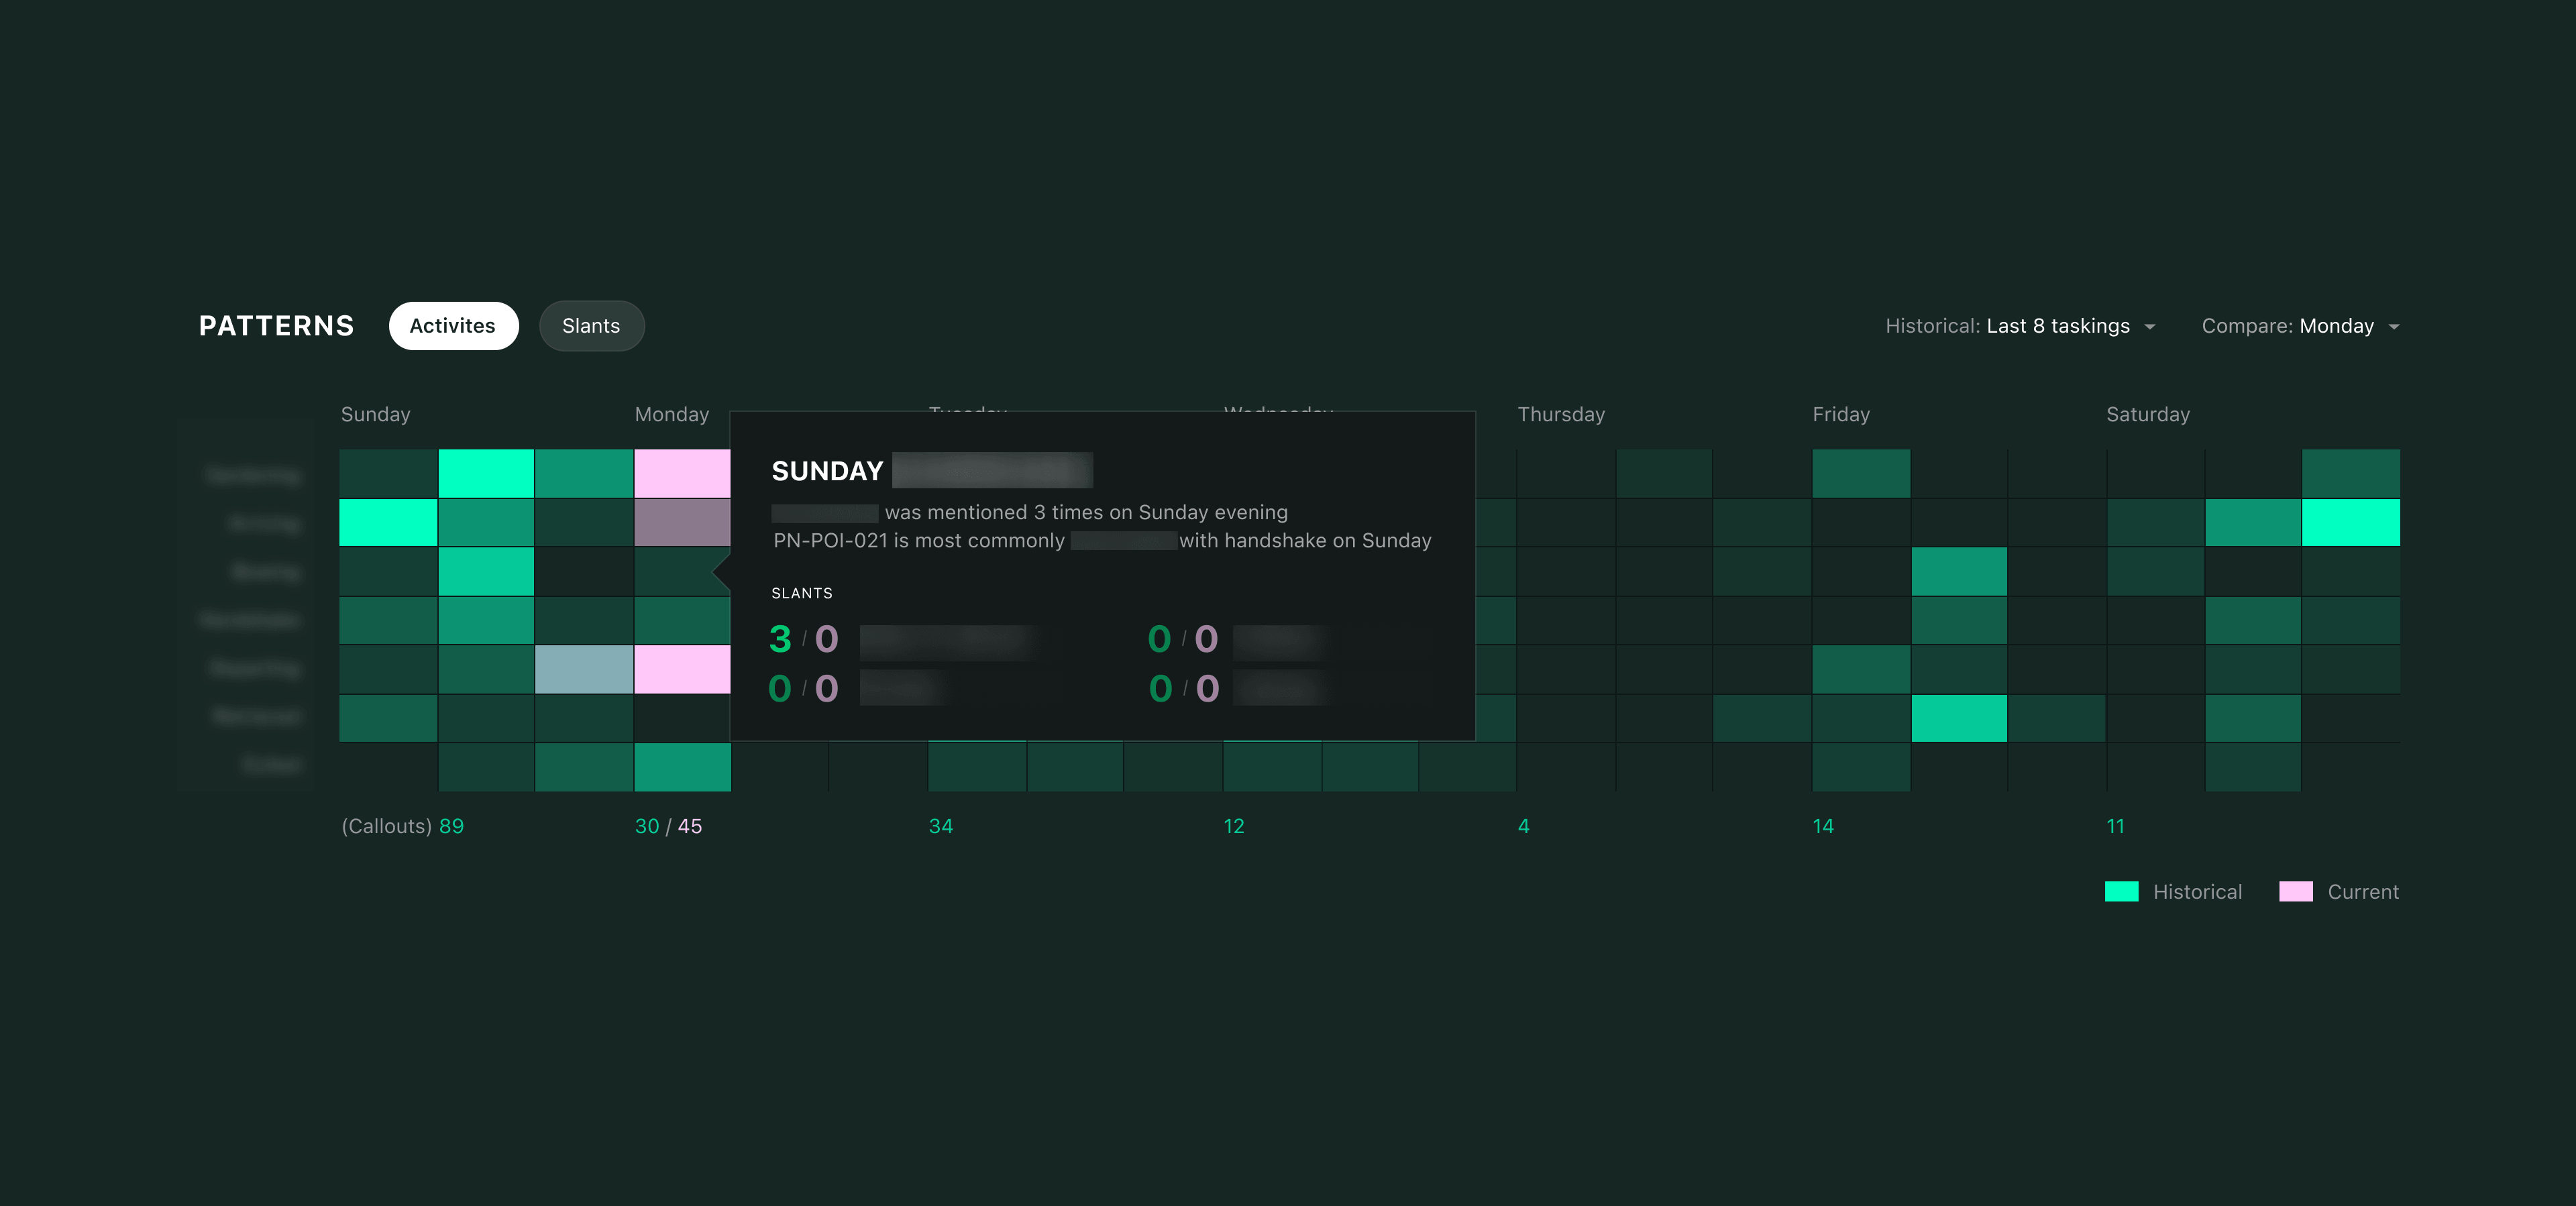The image size is (2576, 1206).
Task: Select the Saturday column header
Action: click(2148, 414)
